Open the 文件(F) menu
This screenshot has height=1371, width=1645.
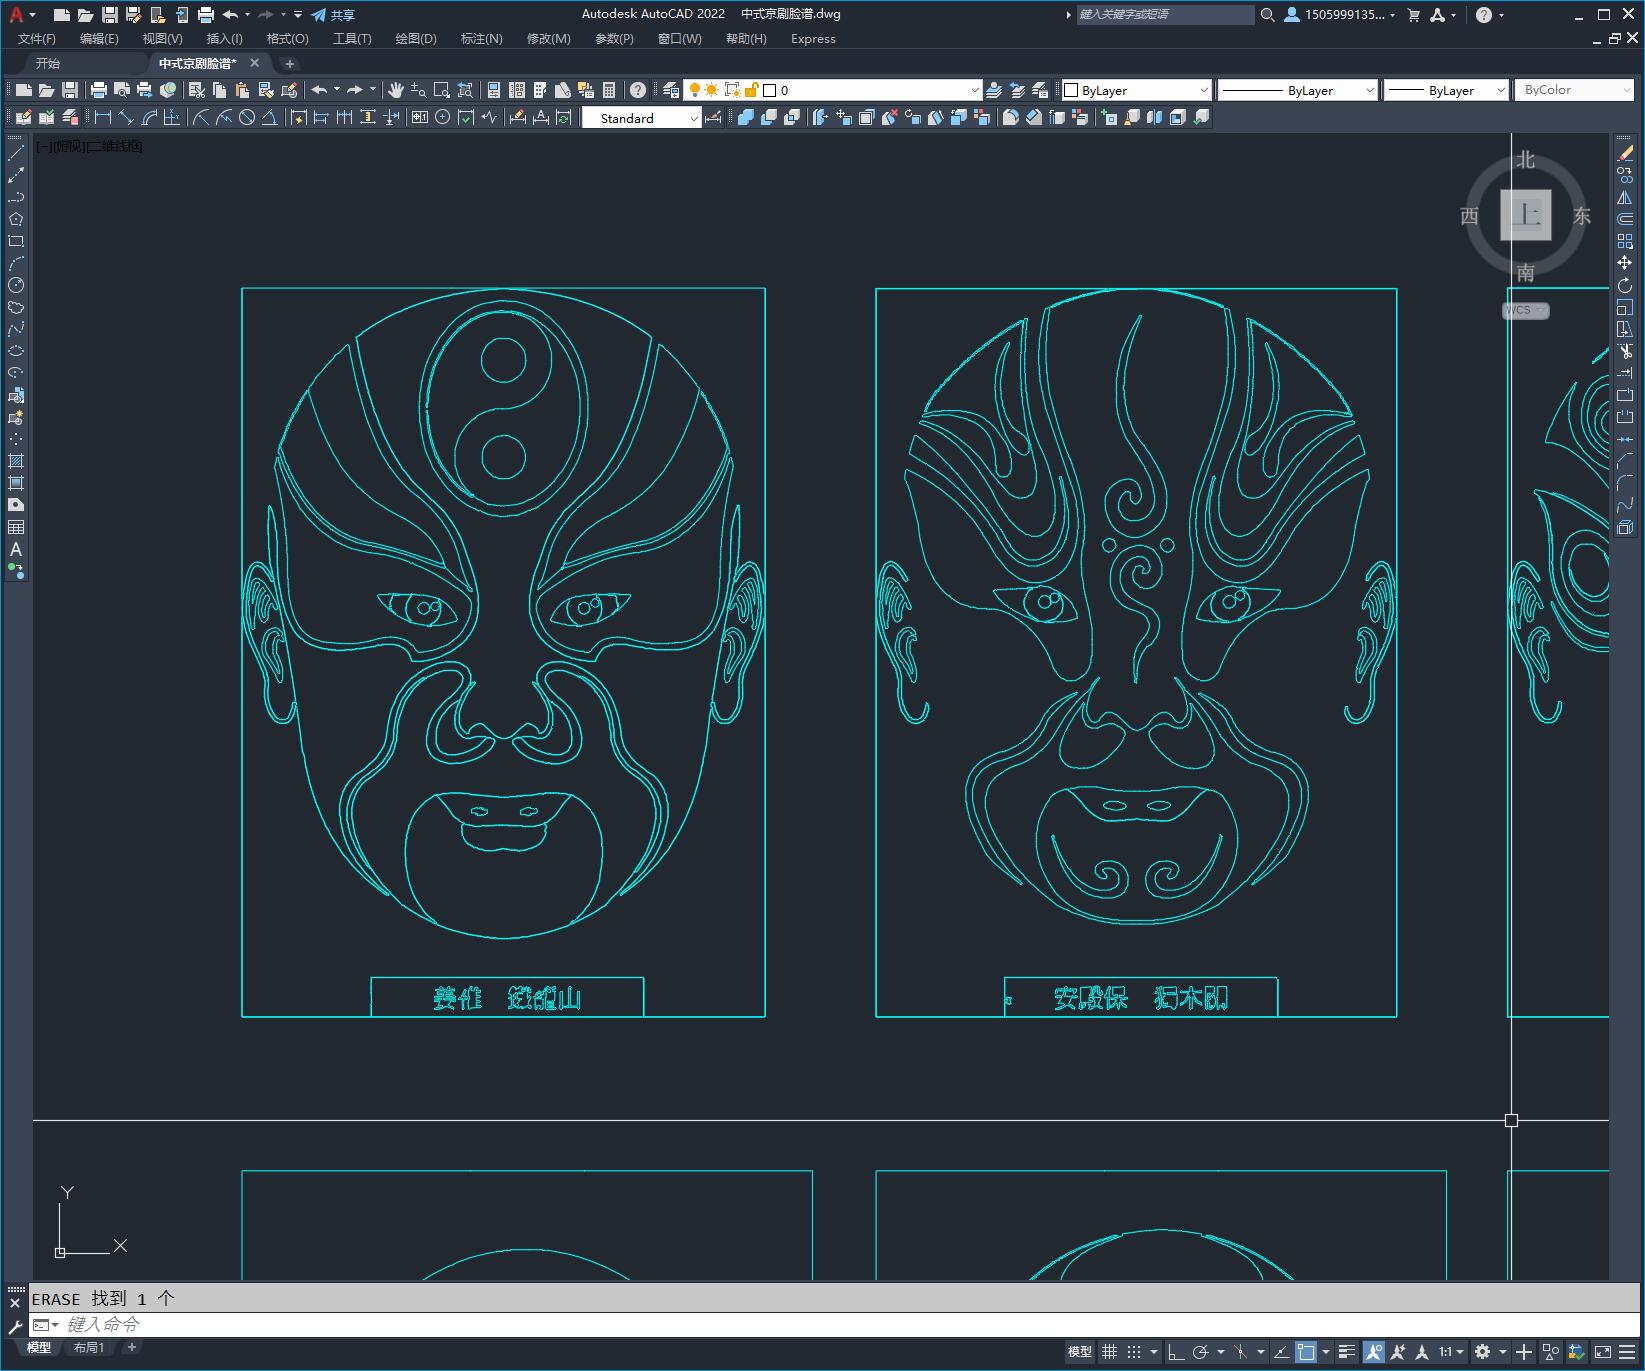point(37,39)
